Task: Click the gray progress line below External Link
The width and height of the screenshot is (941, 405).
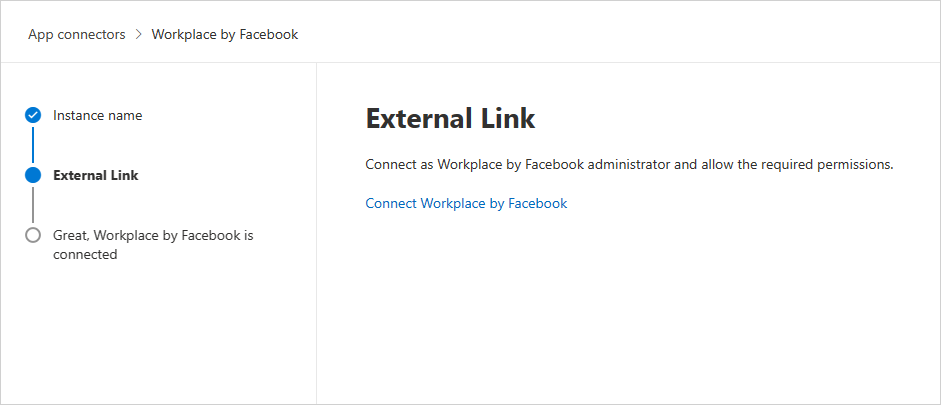Action: point(33,205)
